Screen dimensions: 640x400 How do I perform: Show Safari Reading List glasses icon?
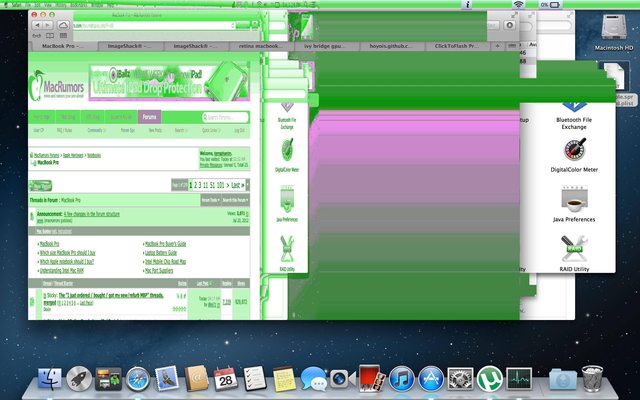(x=37, y=36)
